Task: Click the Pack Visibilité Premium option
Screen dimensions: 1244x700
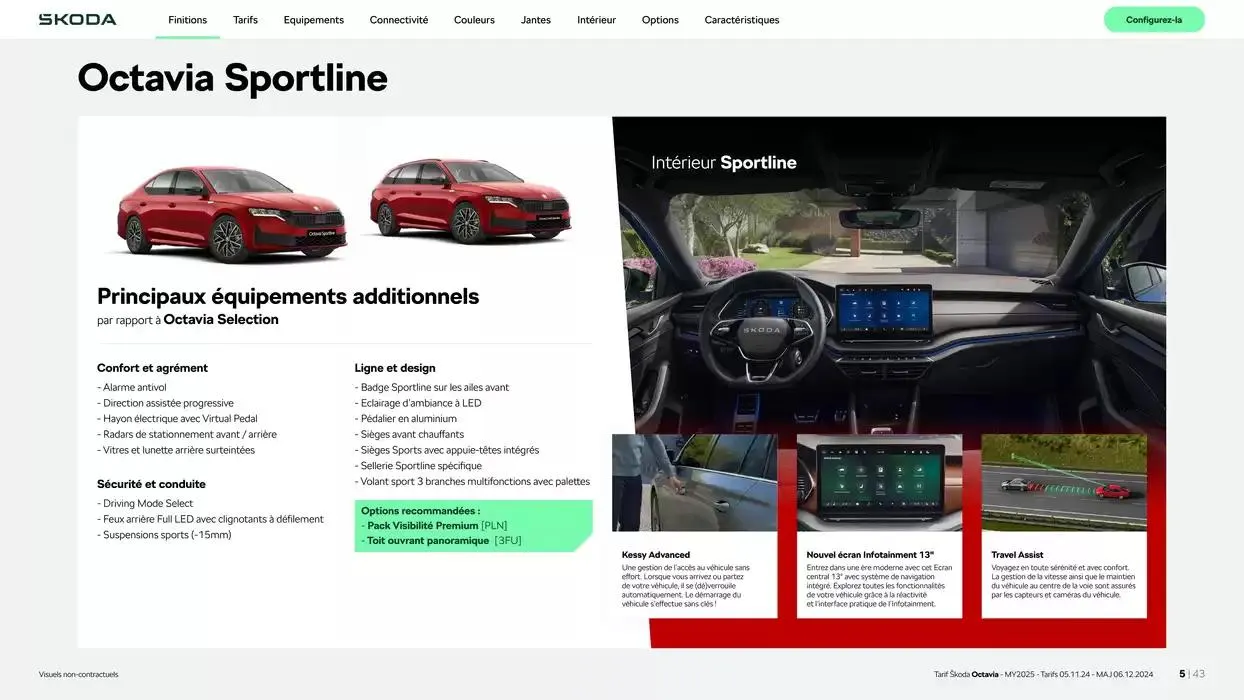Action: (x=436, y=525)
